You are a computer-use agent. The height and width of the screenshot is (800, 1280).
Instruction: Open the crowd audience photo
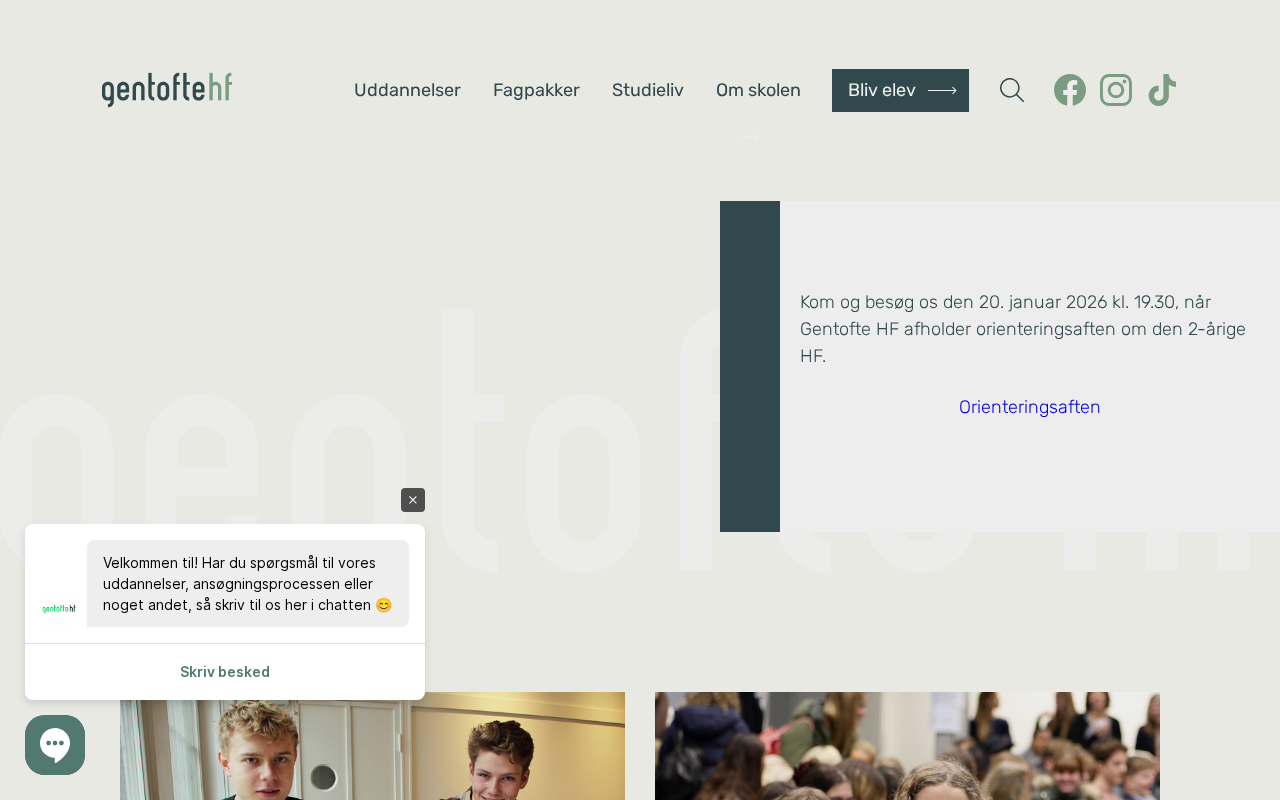(907, 746)
